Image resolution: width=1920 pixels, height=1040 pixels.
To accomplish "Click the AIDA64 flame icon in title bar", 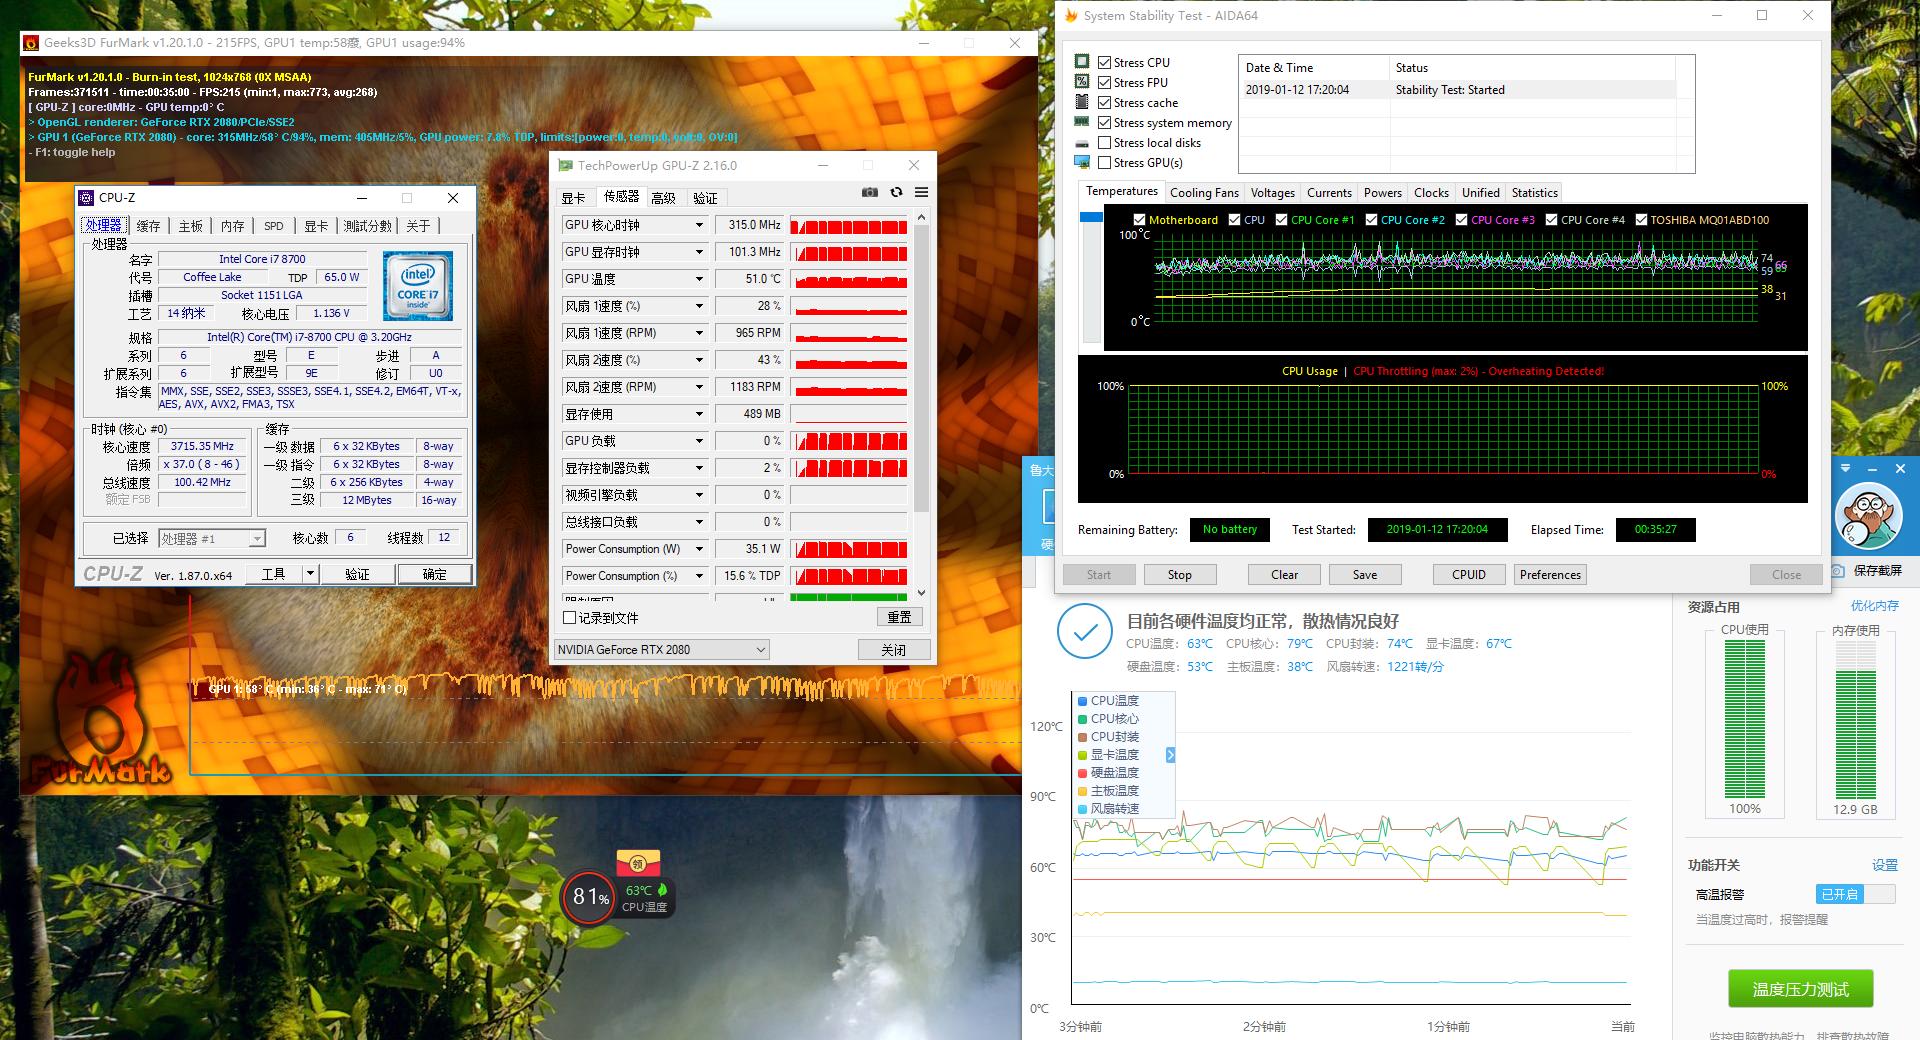I will coord(1071,15).
